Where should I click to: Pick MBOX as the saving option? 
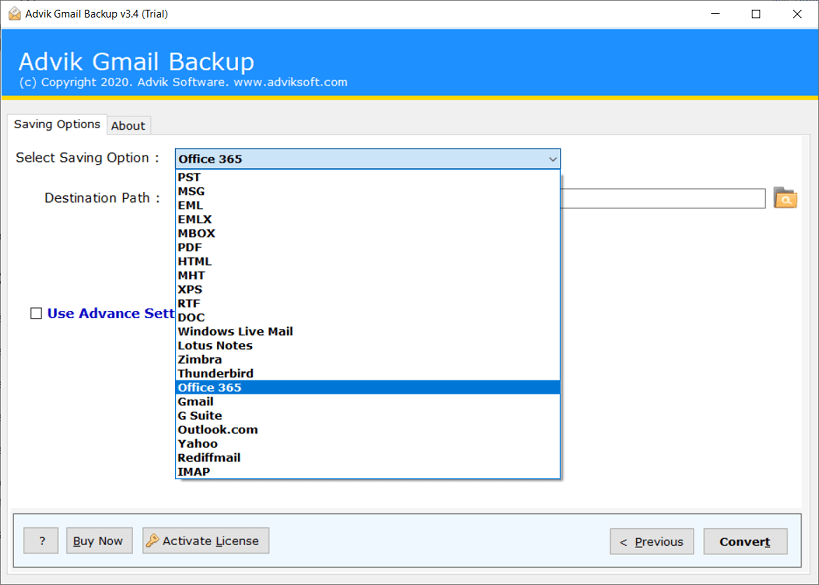368,233
